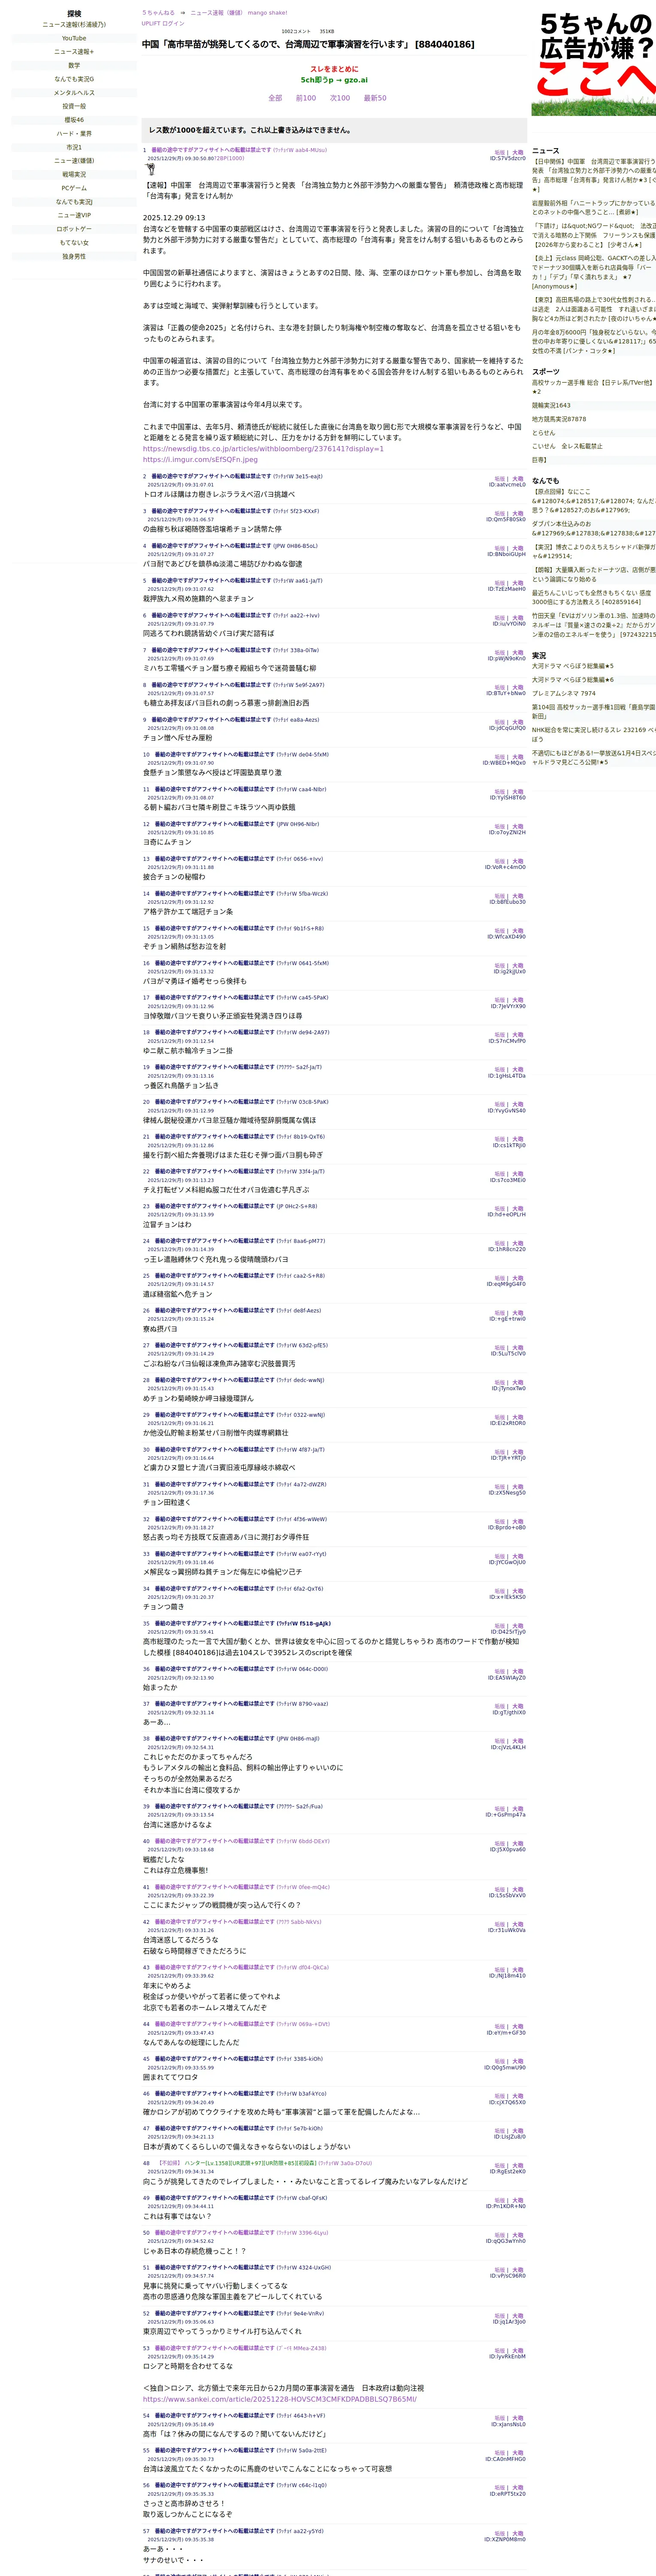Open YouTube board link in sidebar
Viewport: 656px width, 2576px height.
[74, 38]
